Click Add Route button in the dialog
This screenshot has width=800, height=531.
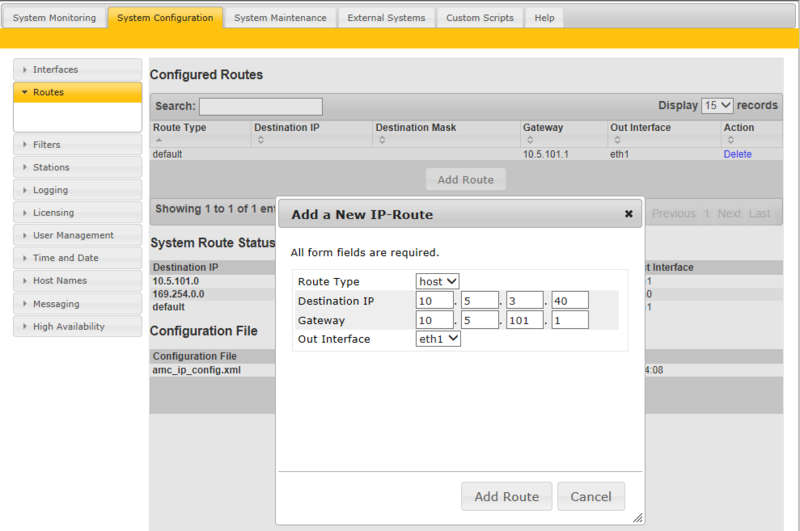click(x=506, y=496)
